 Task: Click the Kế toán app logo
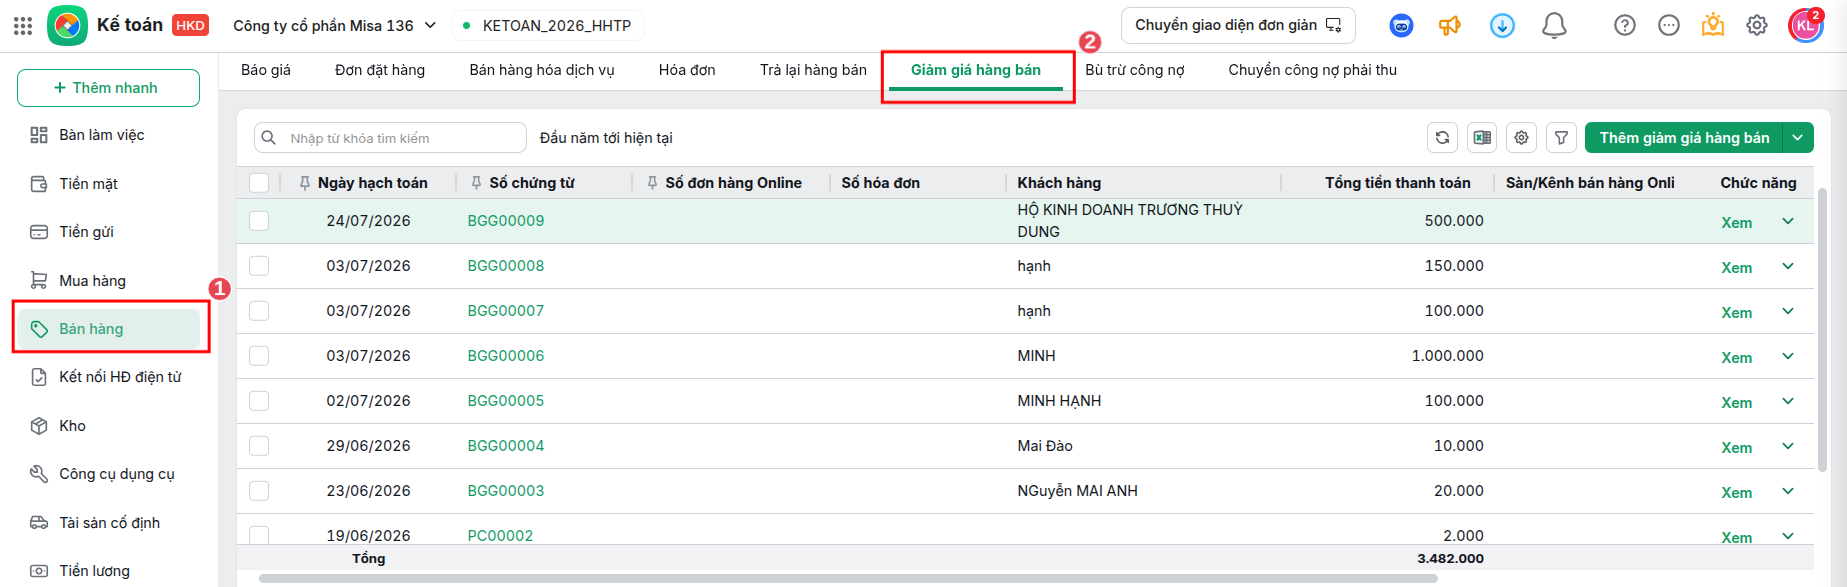coord(67,26)
